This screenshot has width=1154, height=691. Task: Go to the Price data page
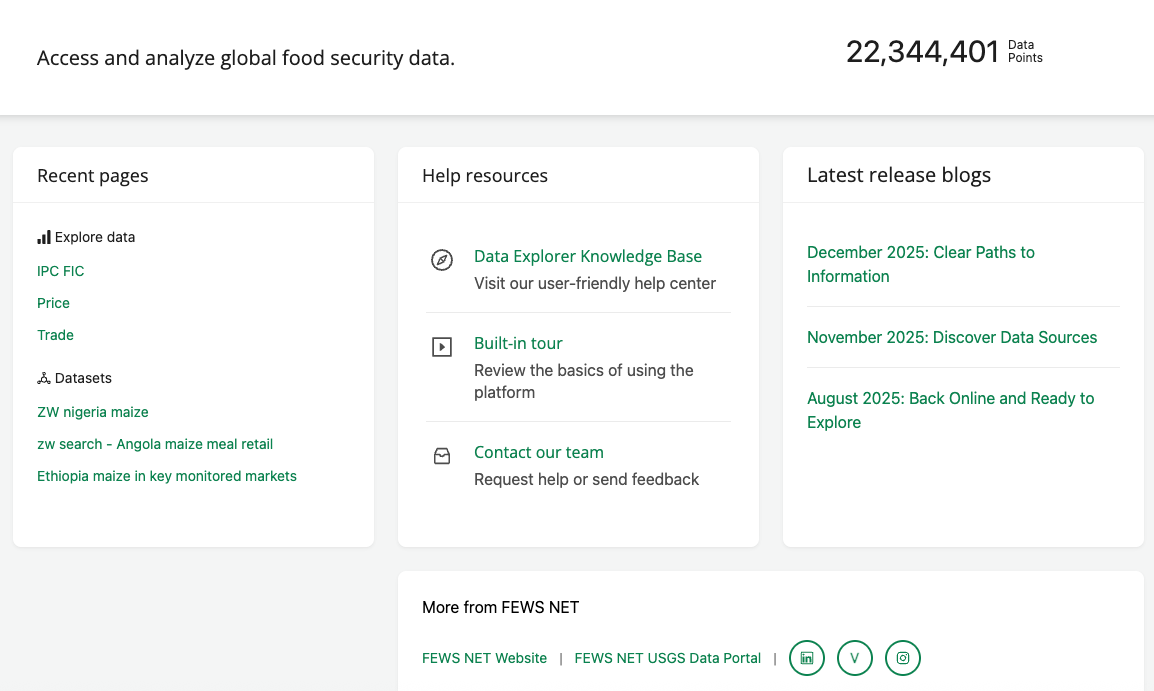(x=53, y=303)
